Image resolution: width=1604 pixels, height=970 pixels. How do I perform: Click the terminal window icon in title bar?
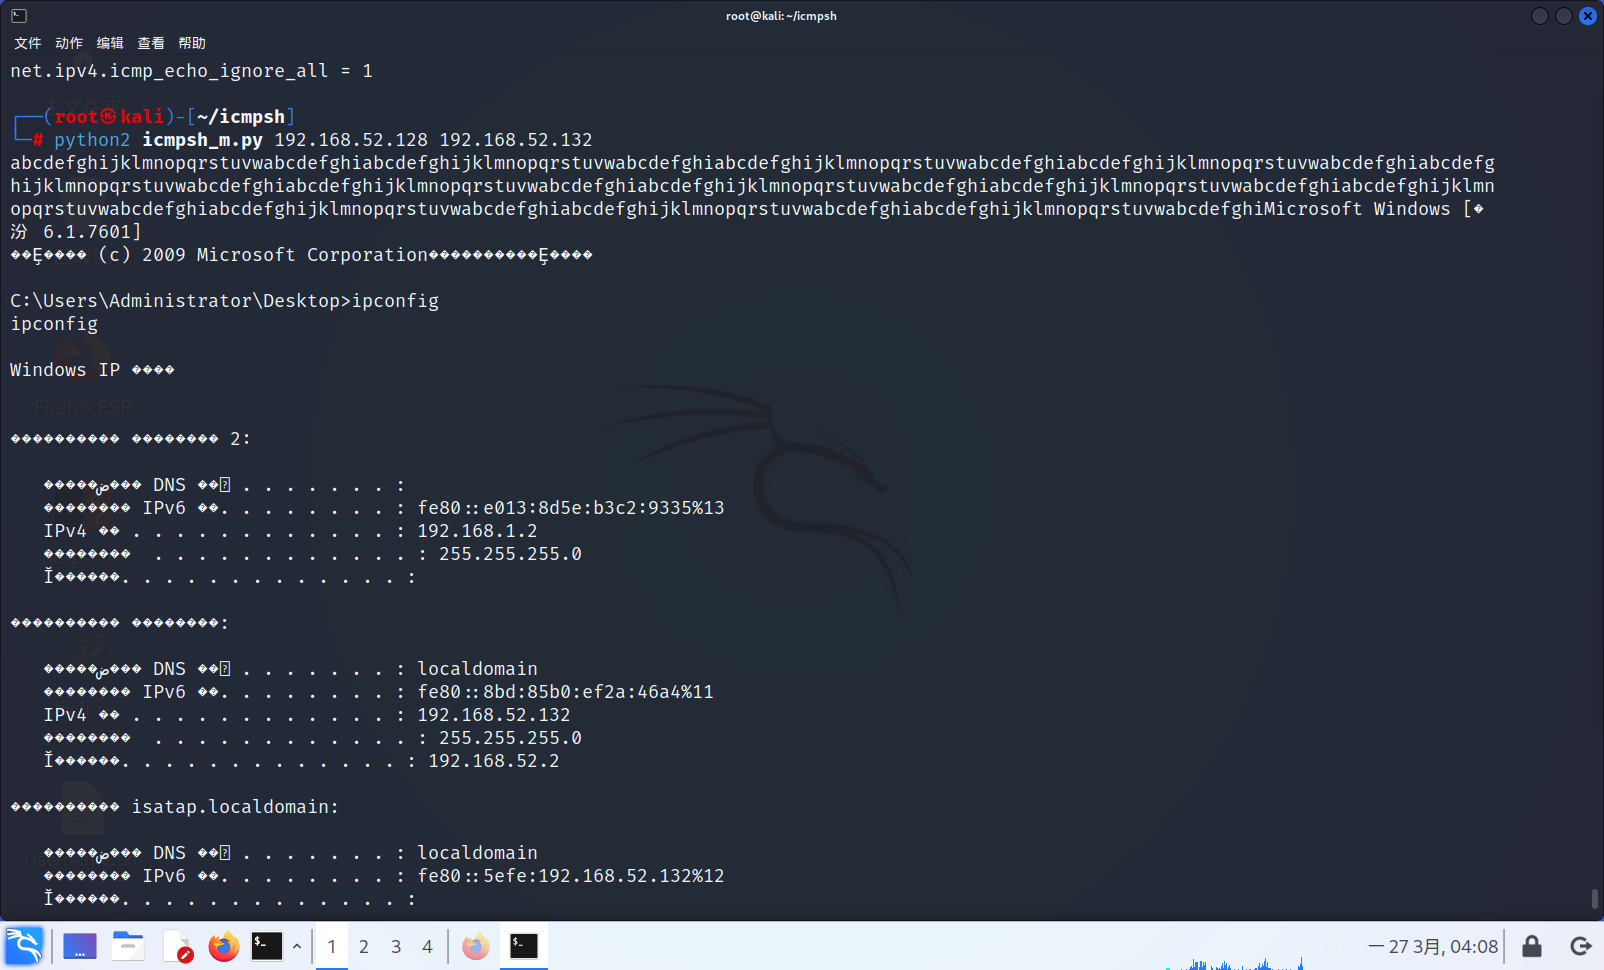(x=19, y=16)
